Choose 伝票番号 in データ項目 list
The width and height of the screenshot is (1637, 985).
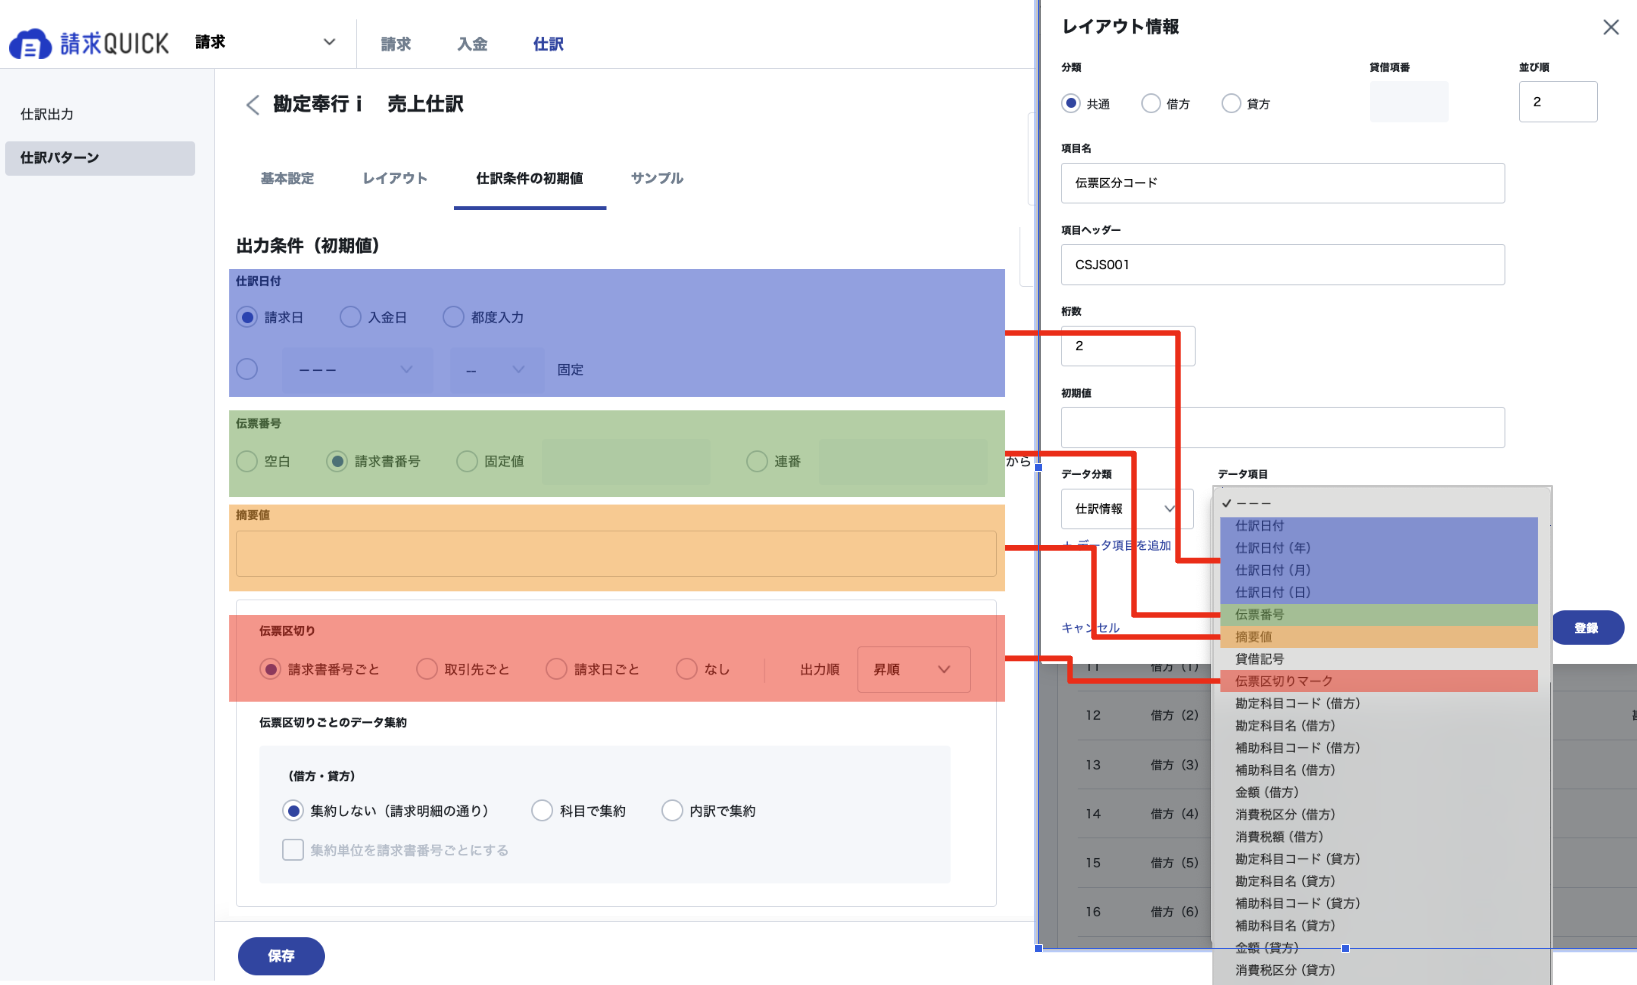click(1379, 615)
